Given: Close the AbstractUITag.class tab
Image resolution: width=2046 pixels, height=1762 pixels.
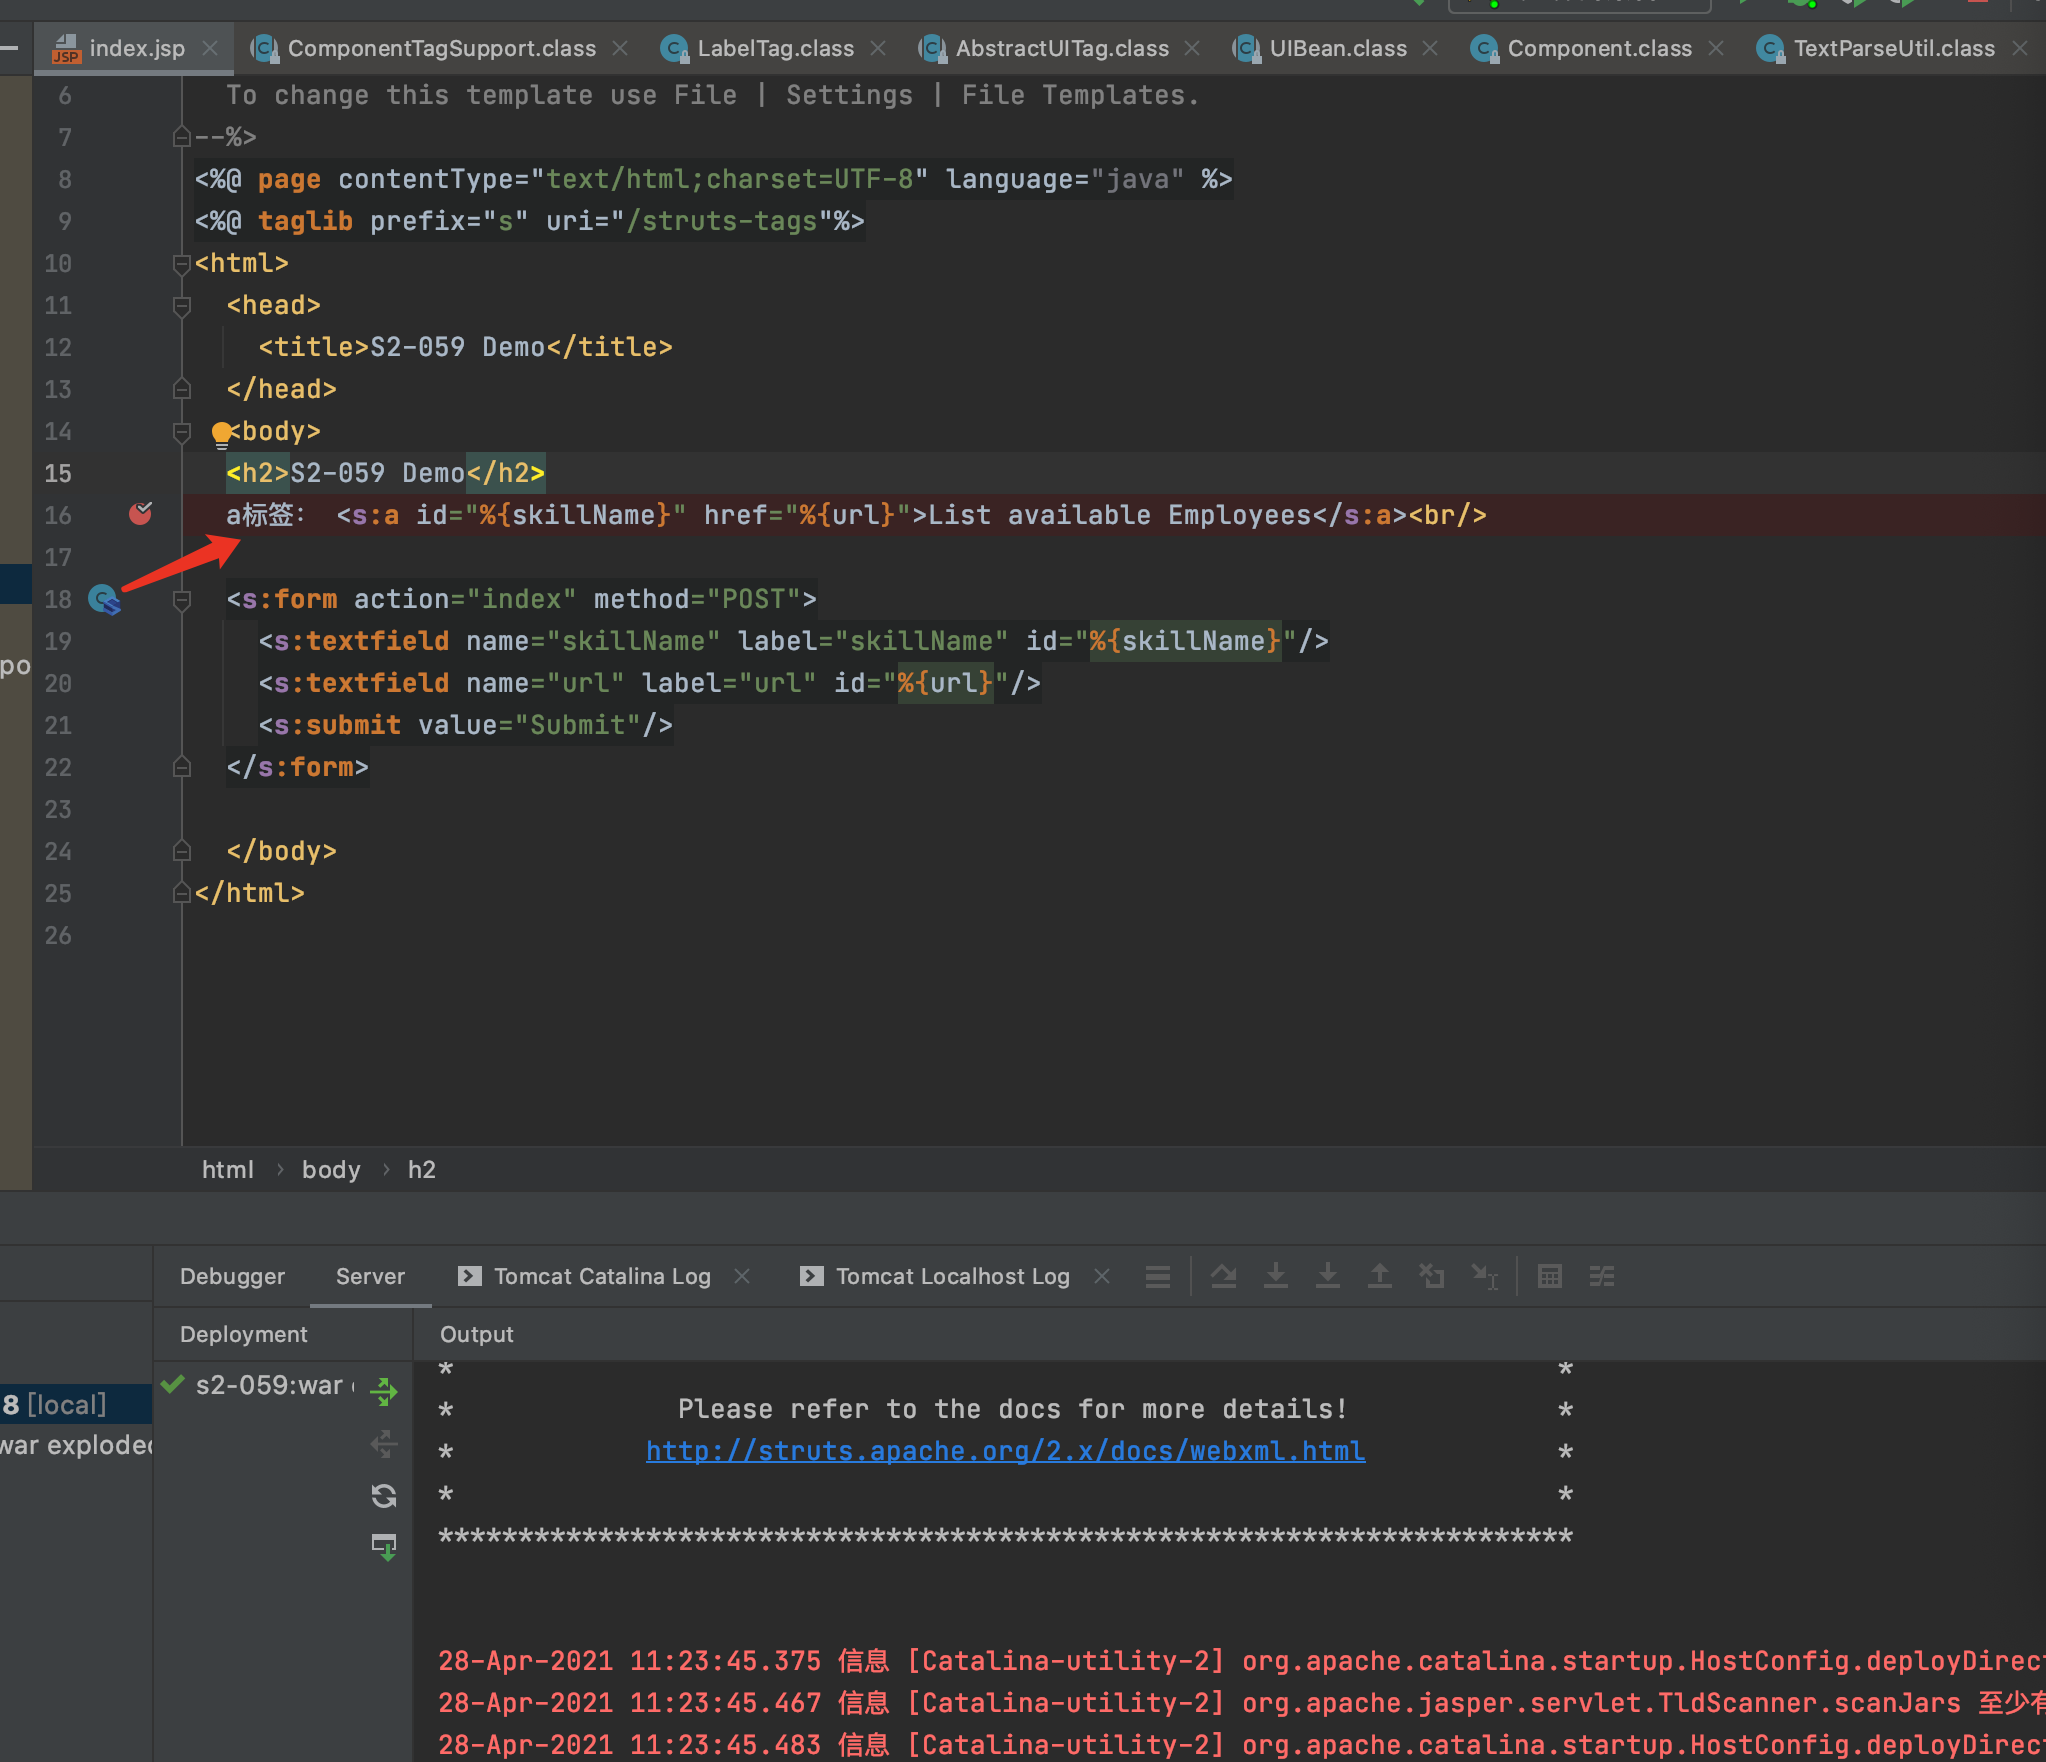Looking at the screenshot, I should point(1192,48).
